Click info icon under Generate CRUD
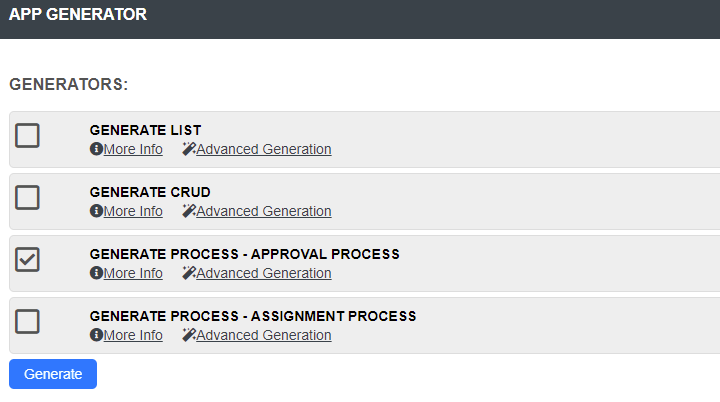This screenshot has height=402, width=720. click(96, 211)
